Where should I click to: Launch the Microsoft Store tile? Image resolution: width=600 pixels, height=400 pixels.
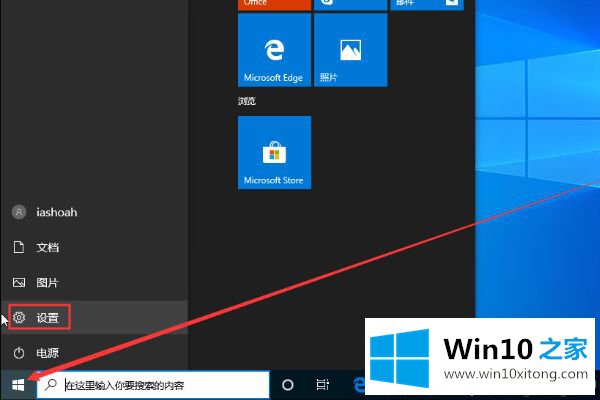pos(274,152)
